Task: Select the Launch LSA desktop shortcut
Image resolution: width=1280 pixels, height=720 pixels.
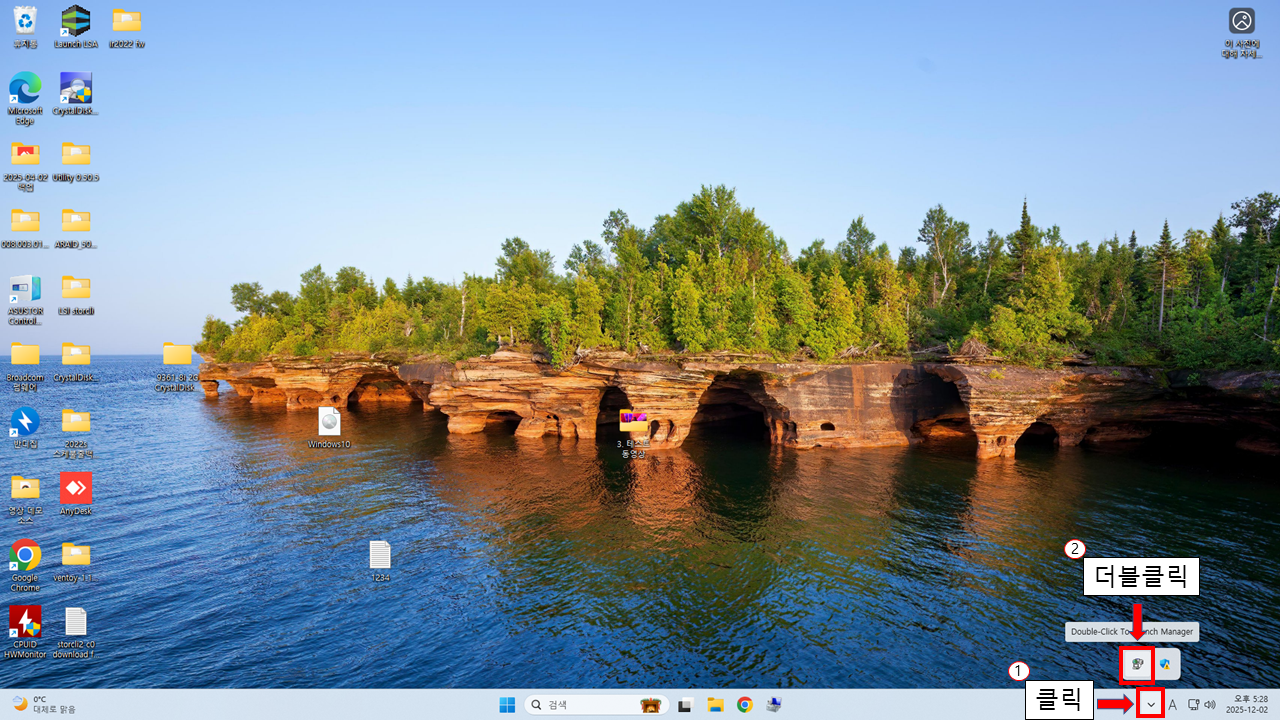Action: [75, 22]
